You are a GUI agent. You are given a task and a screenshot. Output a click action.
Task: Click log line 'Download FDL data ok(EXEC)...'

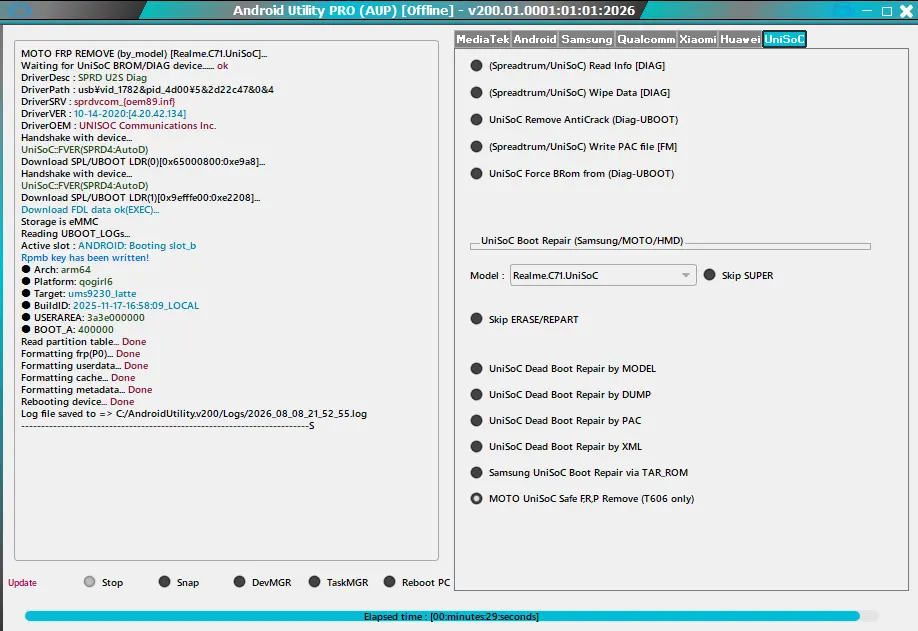[90, 210]
